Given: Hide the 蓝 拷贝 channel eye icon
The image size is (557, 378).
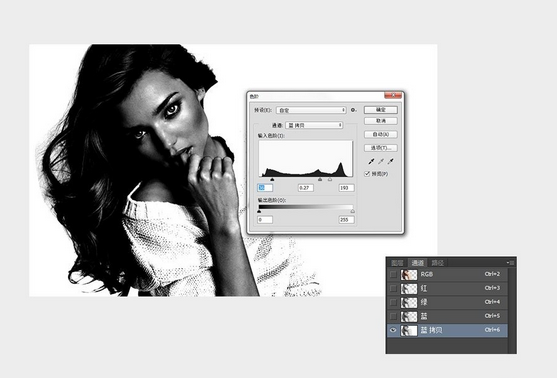Looking at the screenshot, I should click(393, 330).
